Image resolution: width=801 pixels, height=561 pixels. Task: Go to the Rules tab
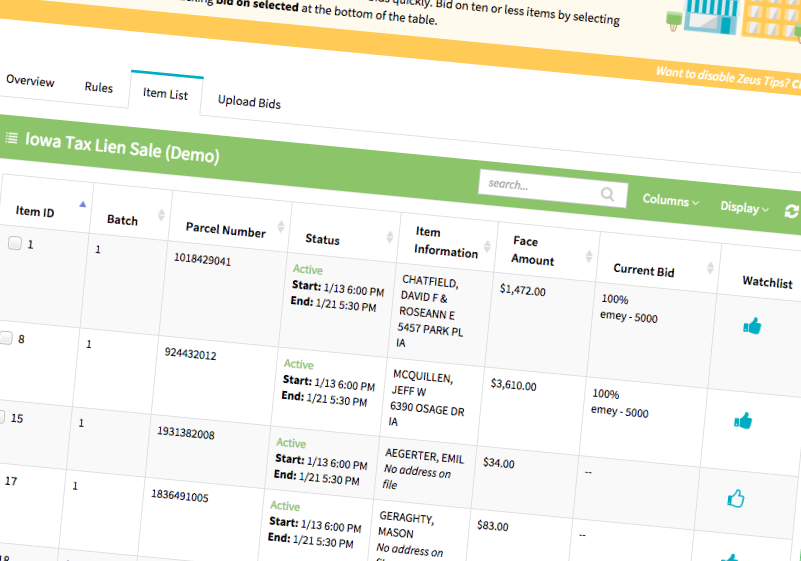point(99,87)
